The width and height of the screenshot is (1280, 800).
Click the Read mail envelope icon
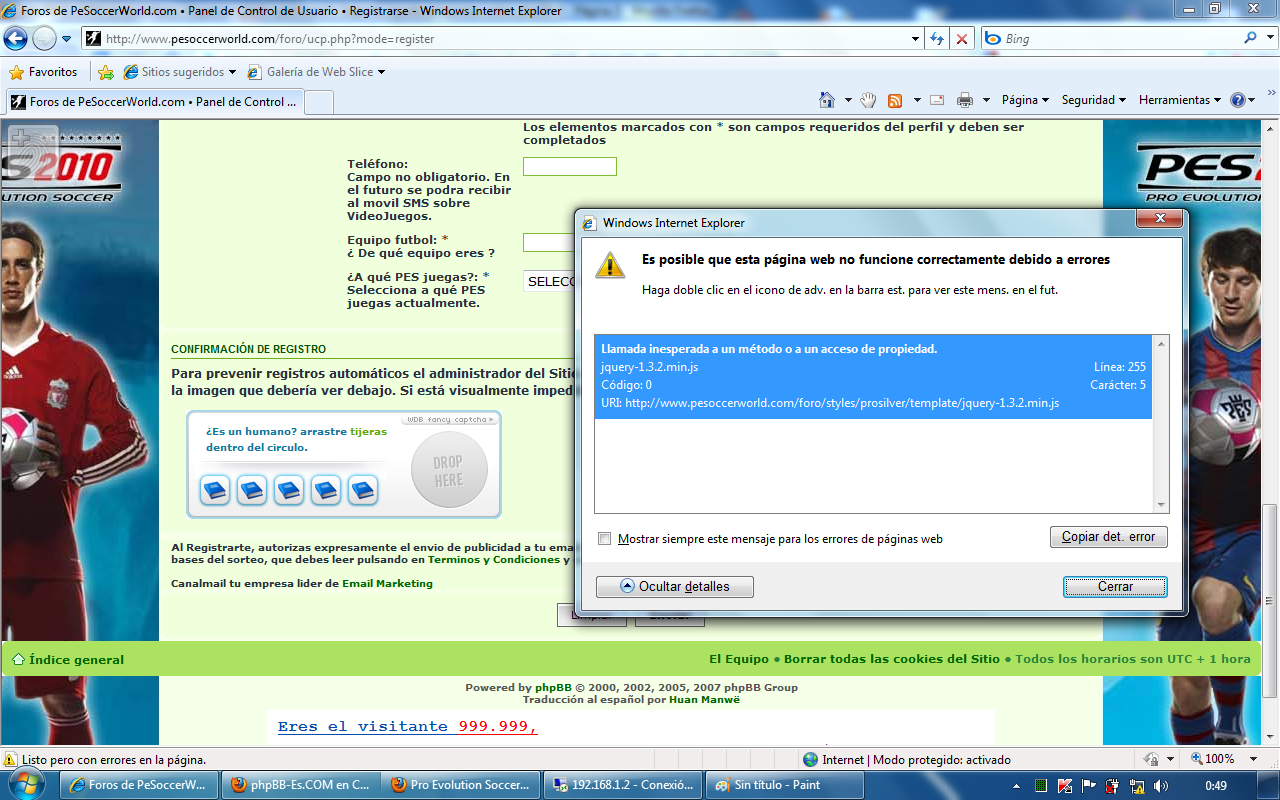point(937,100)
